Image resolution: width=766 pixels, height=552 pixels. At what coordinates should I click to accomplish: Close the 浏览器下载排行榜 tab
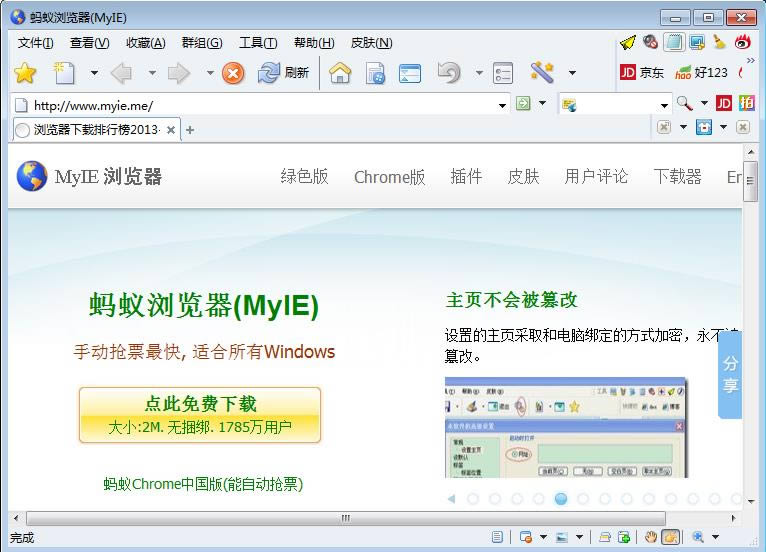[170, 130]
